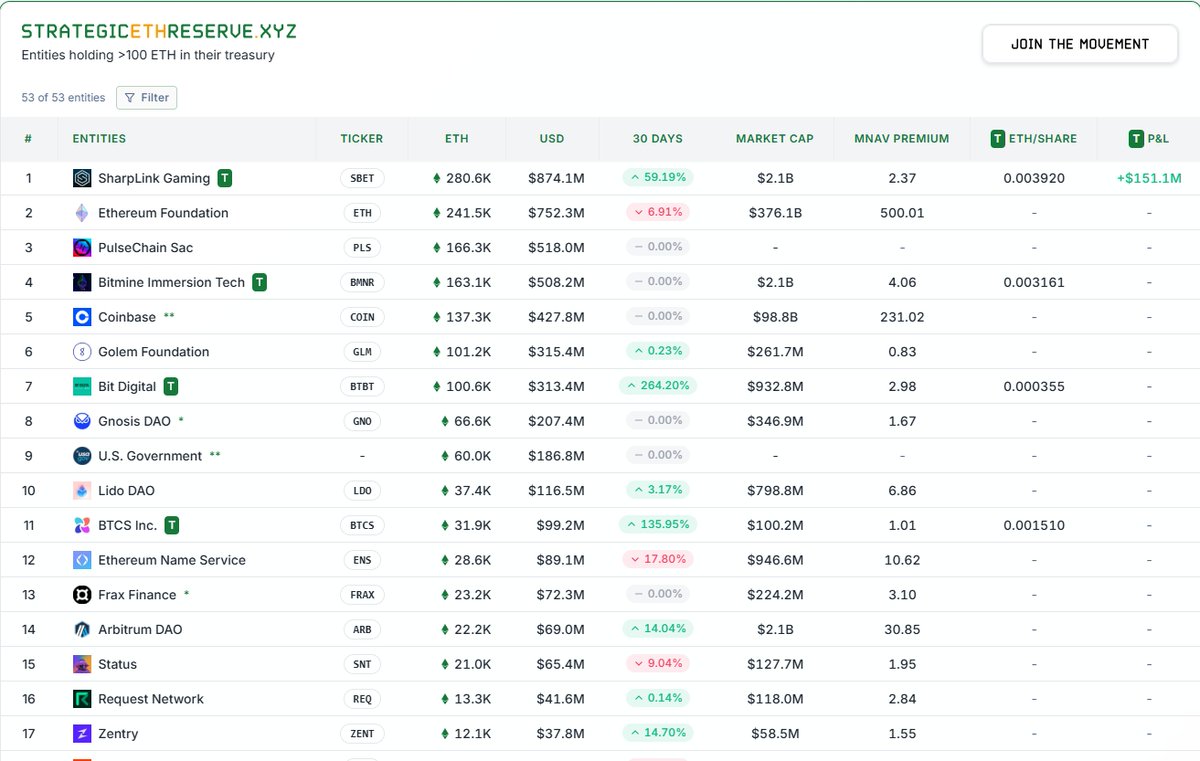The height and width of the screenshot is (761, 1200).
Task: Click the Frax Finance logo icon
Action: (x=82, y=595)
